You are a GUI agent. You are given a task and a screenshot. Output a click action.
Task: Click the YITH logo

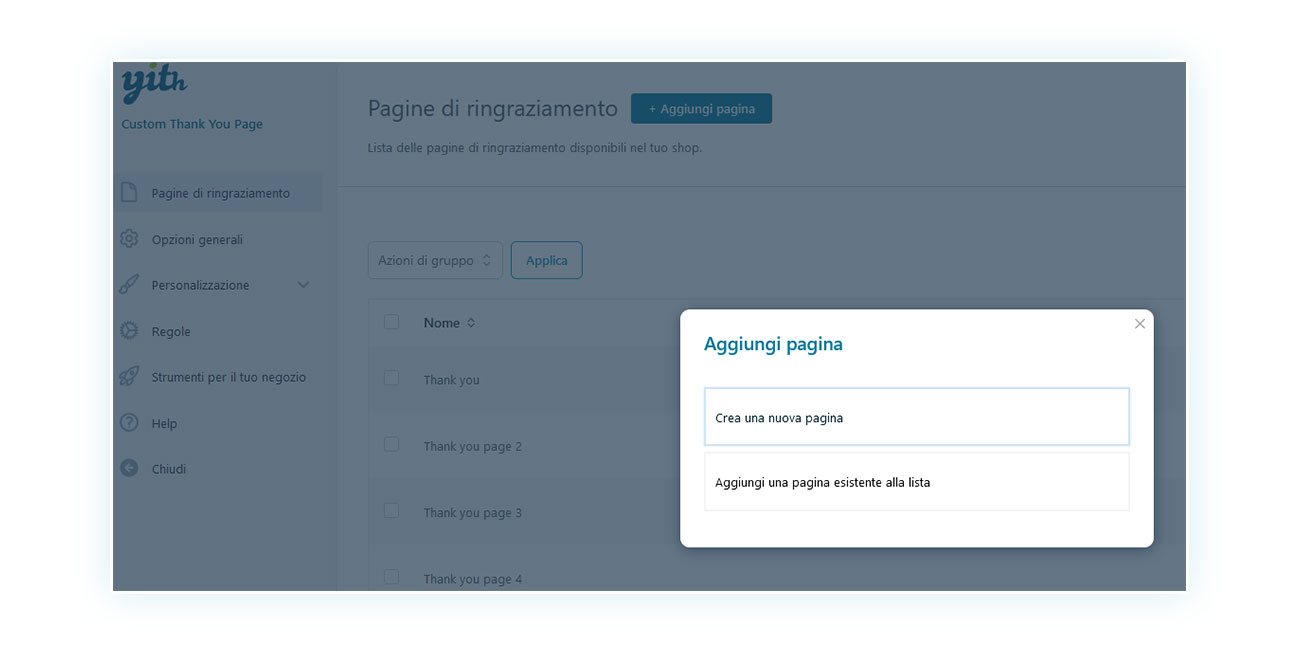(154, 83)
